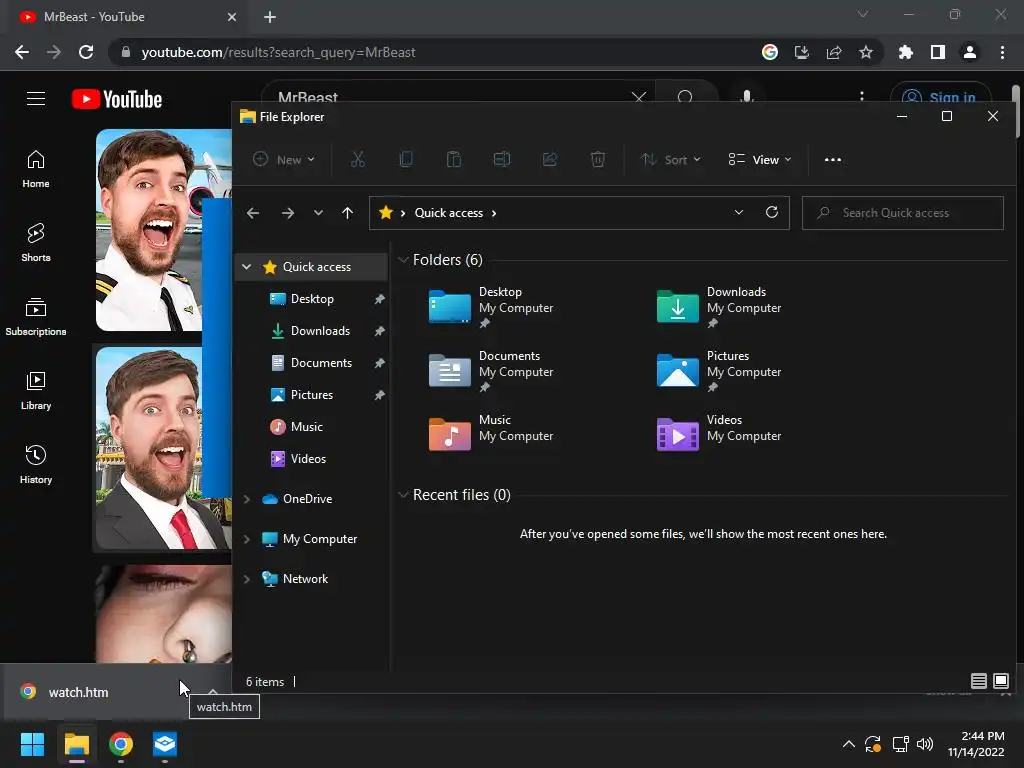Open the Pictures folder in Folders section

pyautogui.click(x=718, y=371)
